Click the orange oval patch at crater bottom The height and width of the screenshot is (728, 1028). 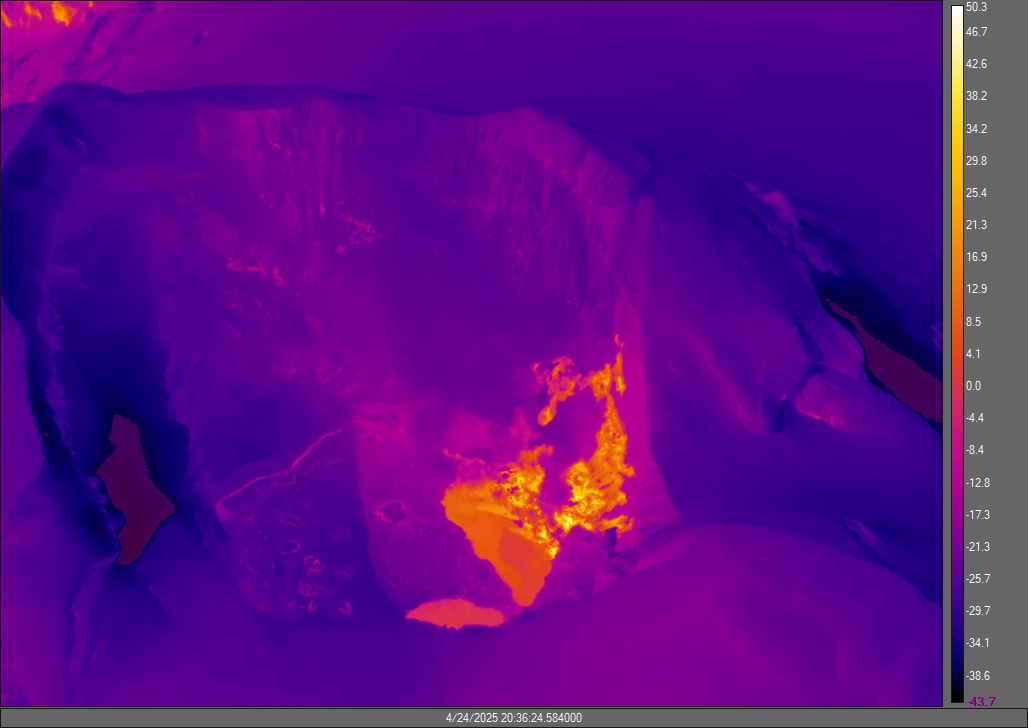point(455,612)
